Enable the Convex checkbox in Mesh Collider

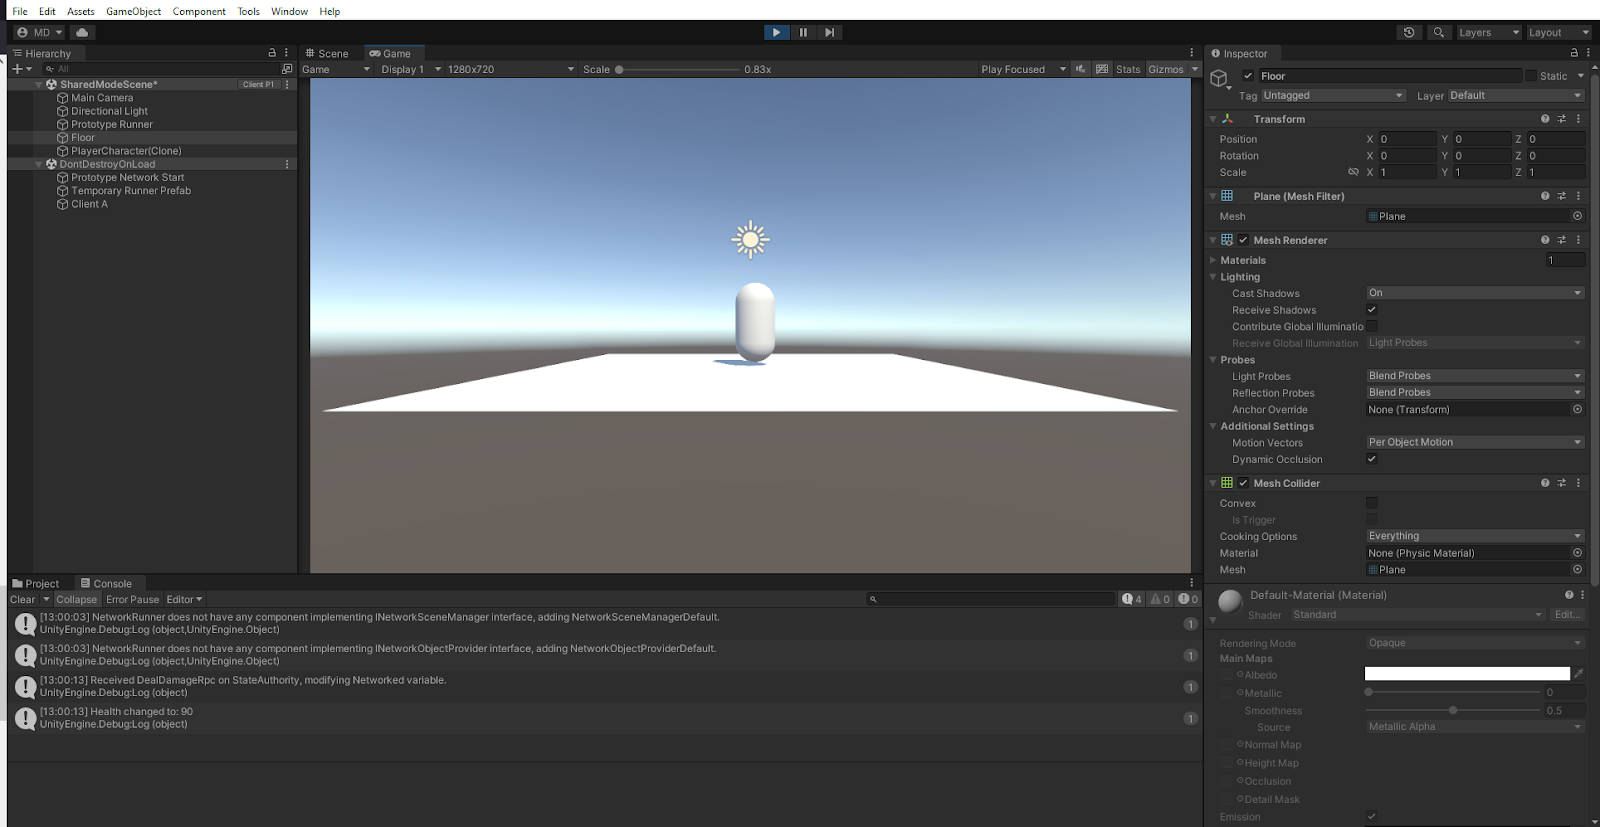1372,503
